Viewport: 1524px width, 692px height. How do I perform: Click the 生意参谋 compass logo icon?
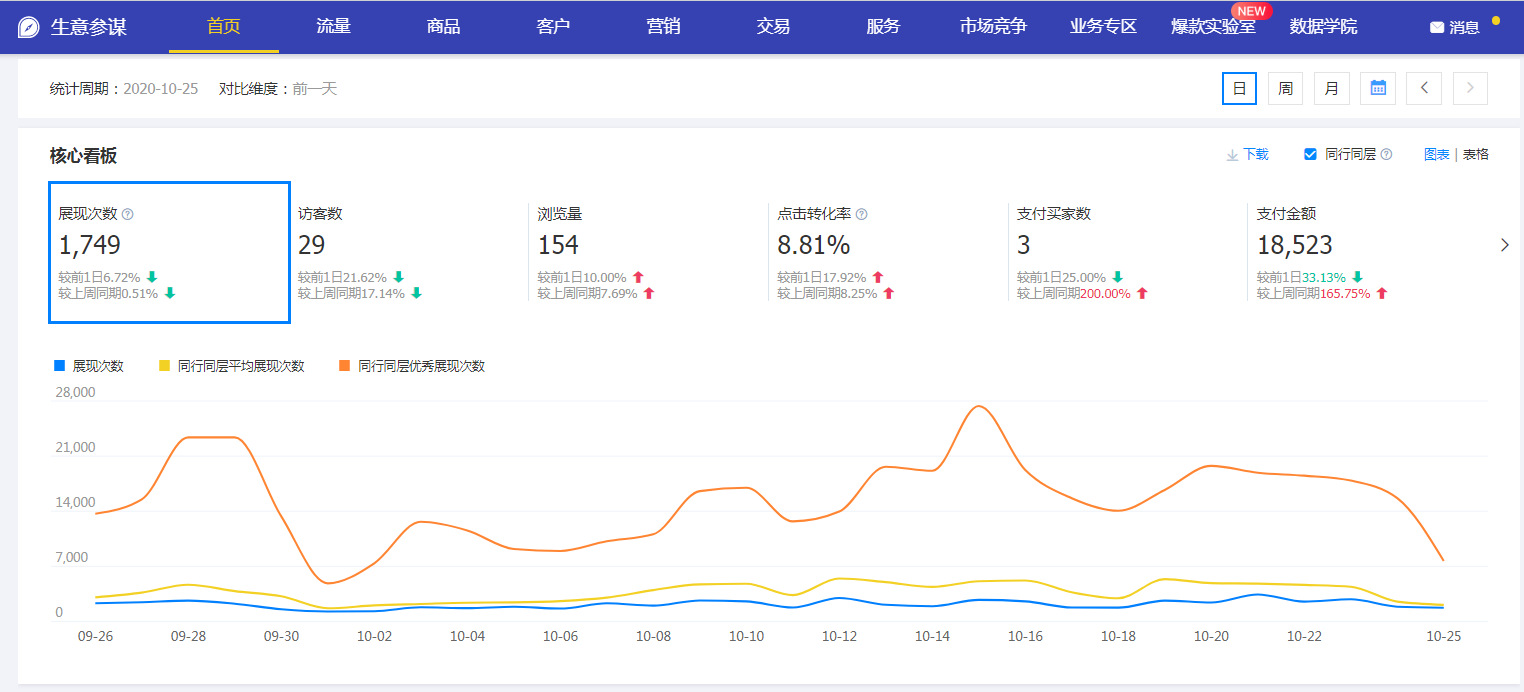point(29,27)
